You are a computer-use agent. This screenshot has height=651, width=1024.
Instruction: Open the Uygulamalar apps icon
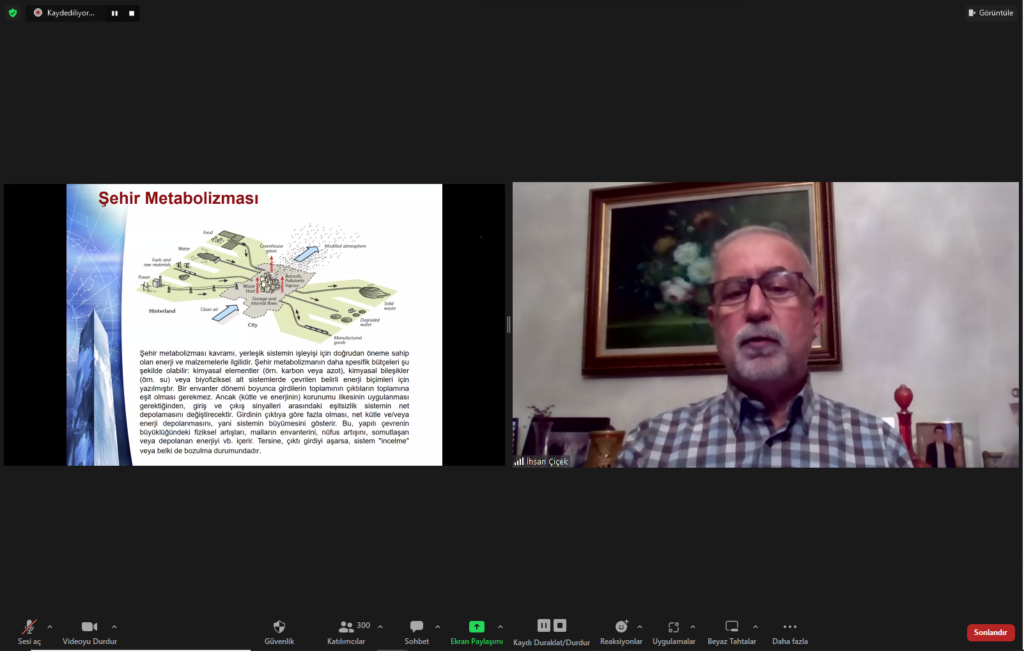tap(673, 627)
